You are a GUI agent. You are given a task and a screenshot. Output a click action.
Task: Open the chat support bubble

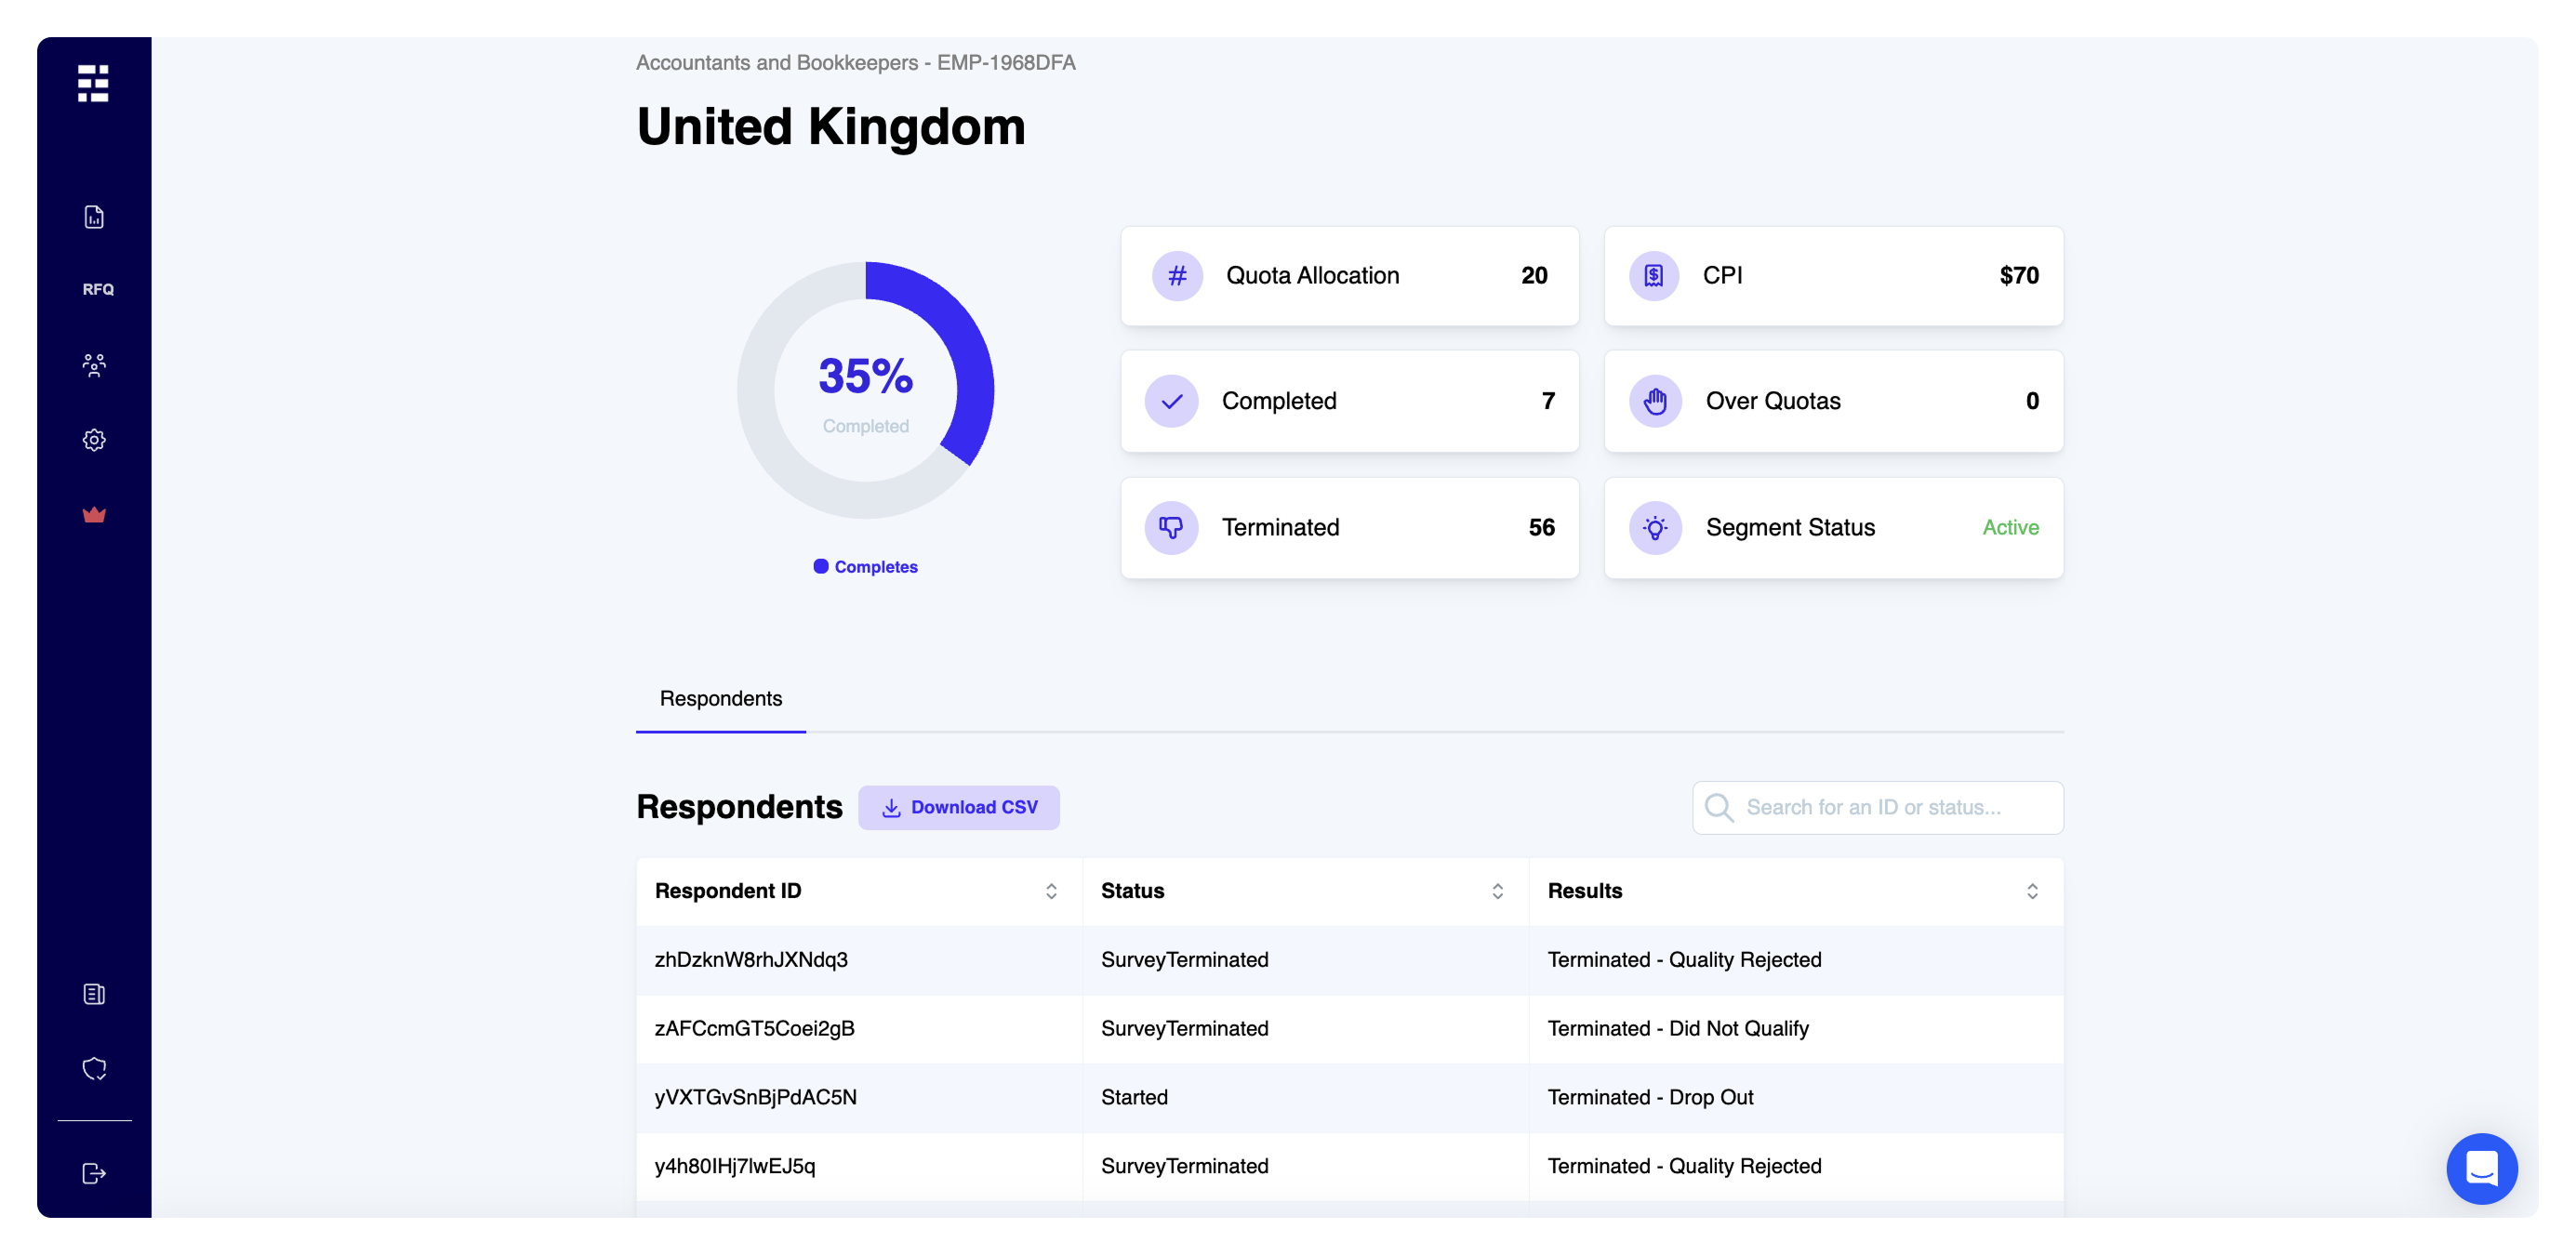coord(2481,1168)
